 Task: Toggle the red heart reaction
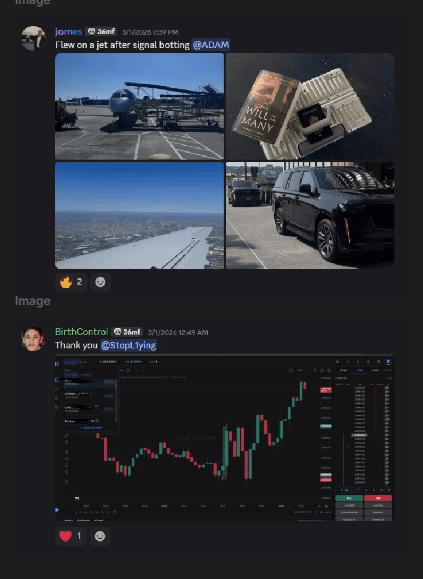click(71, 536)
